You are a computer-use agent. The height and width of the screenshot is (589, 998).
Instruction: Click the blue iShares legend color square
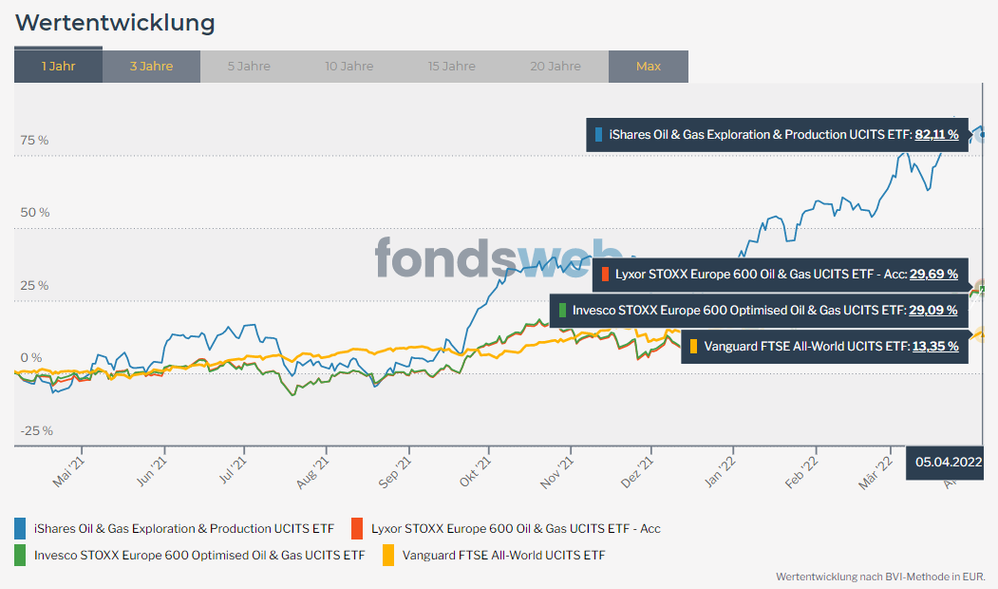click(21, 528)
